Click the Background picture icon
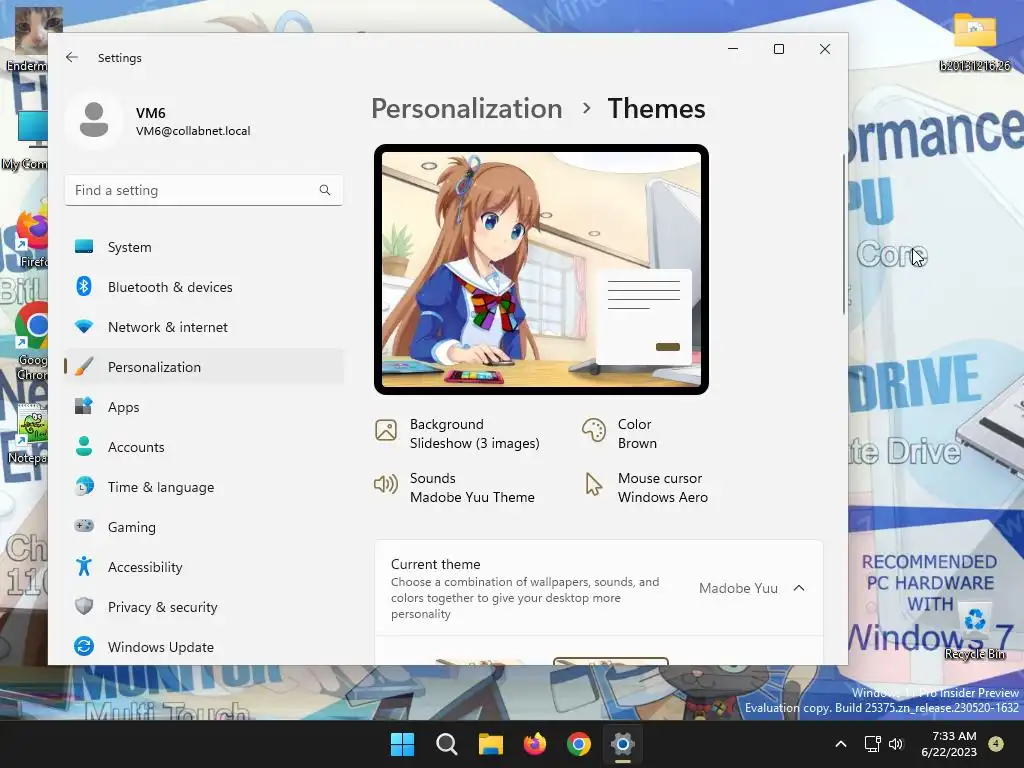The image size is (1024, 768). 386,430
